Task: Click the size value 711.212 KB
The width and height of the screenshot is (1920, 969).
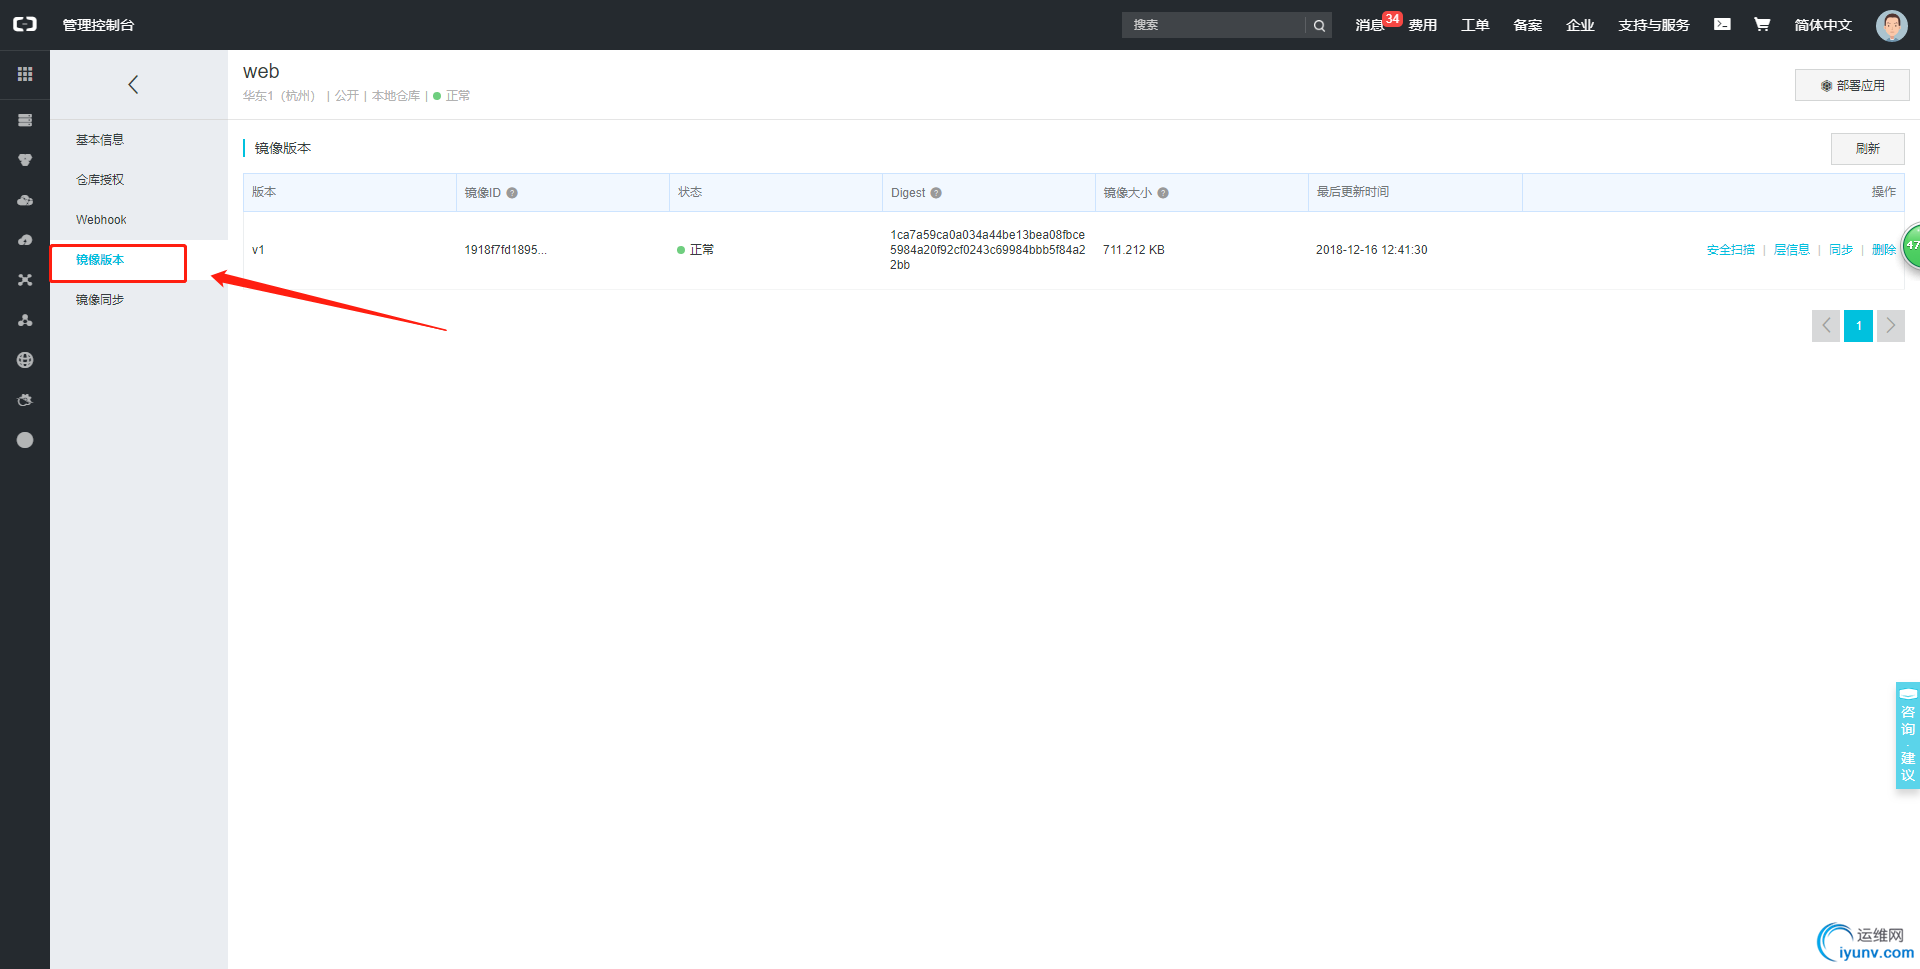Action: [x=1133, y=250]
